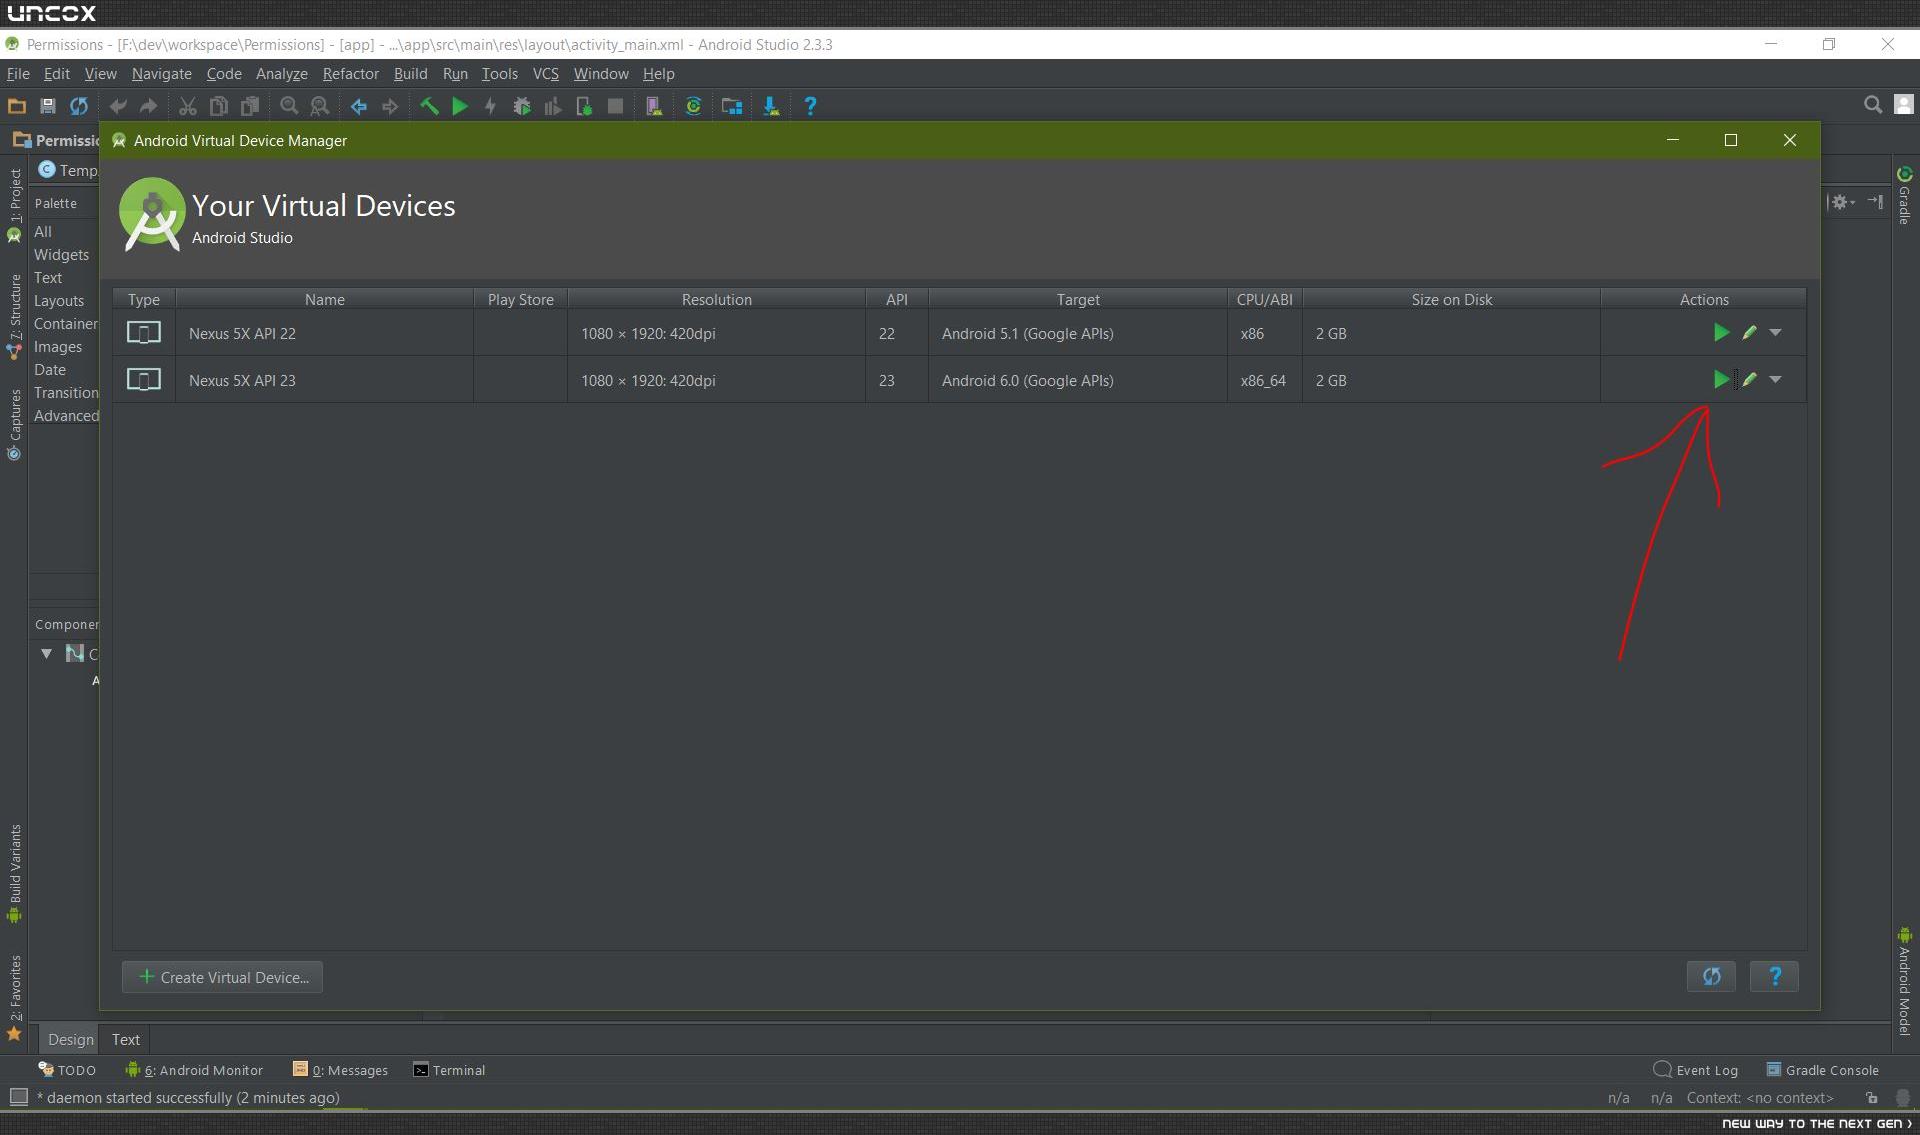Click the SDK Manager toolbar icon
Screen dimensions: 1920x1135
pyautogui.click(x=771, y=106)
